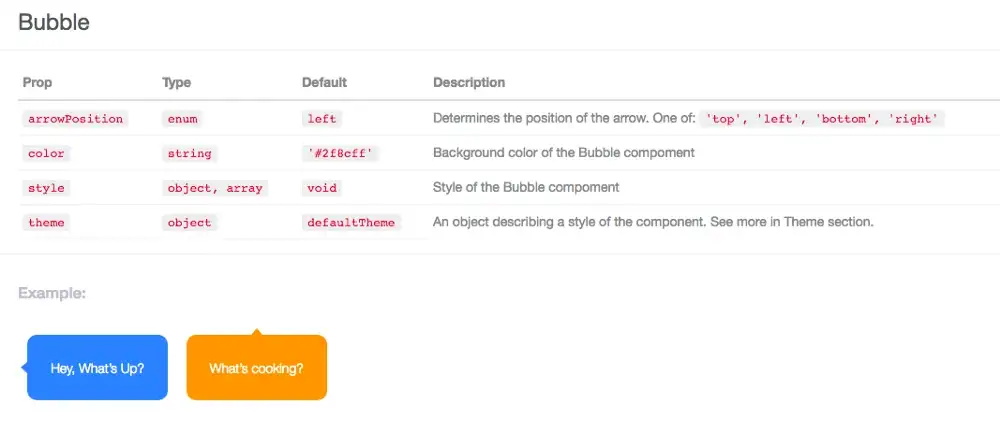Image resolution: width=1000 pixels, height=432 pixels.
Task: Click the 'left' default value tag
Action: pyautogui.click(x=322, y=118)
